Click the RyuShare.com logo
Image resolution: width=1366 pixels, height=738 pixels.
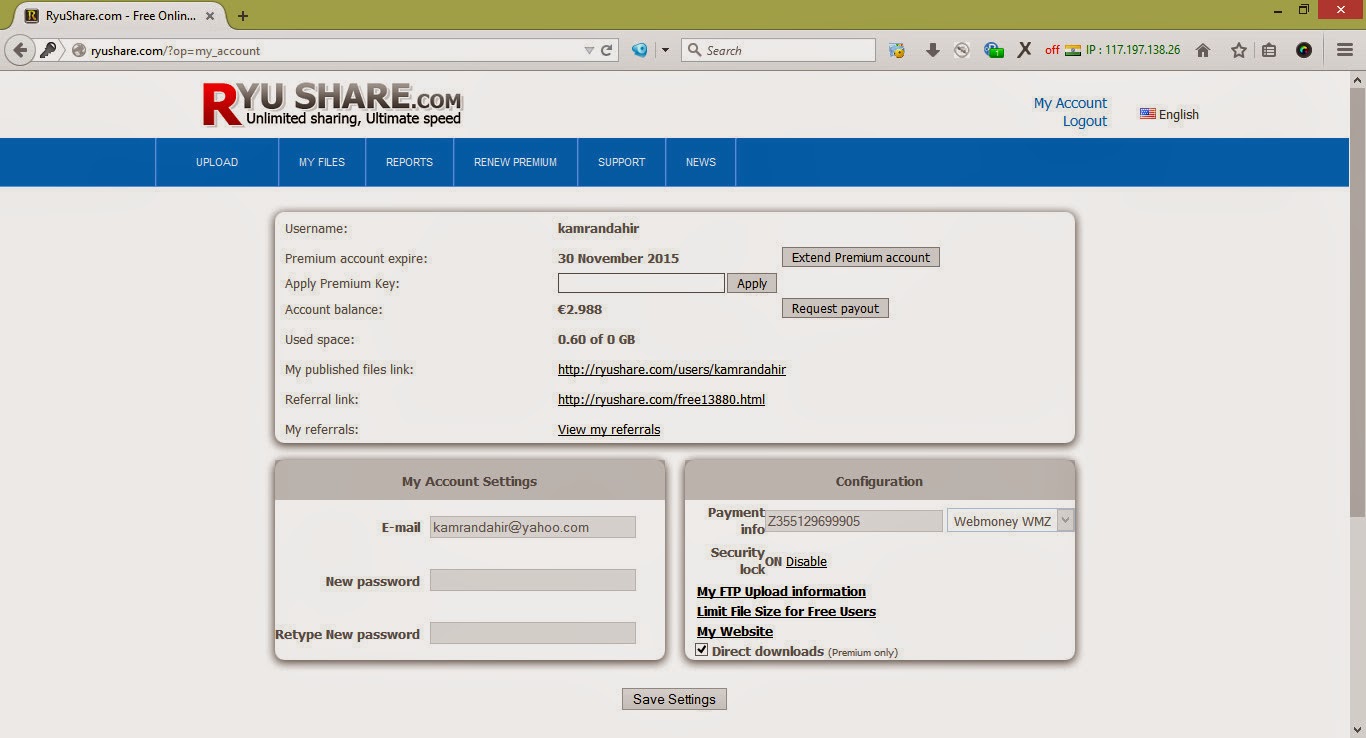coord(333,104)
